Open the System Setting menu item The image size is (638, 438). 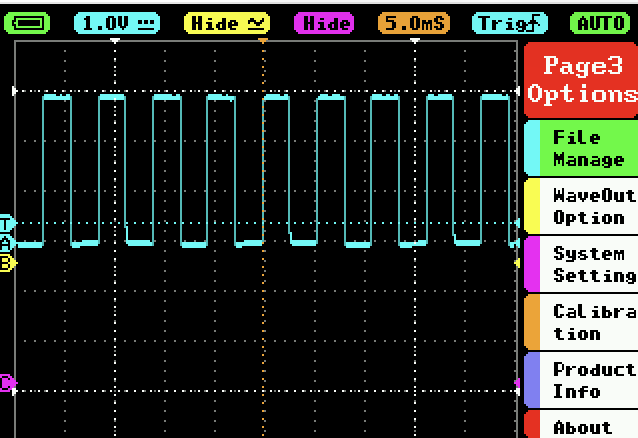point(581,265)
